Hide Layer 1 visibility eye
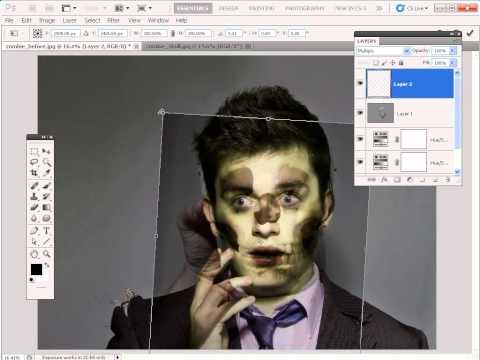 coord(360,113)
